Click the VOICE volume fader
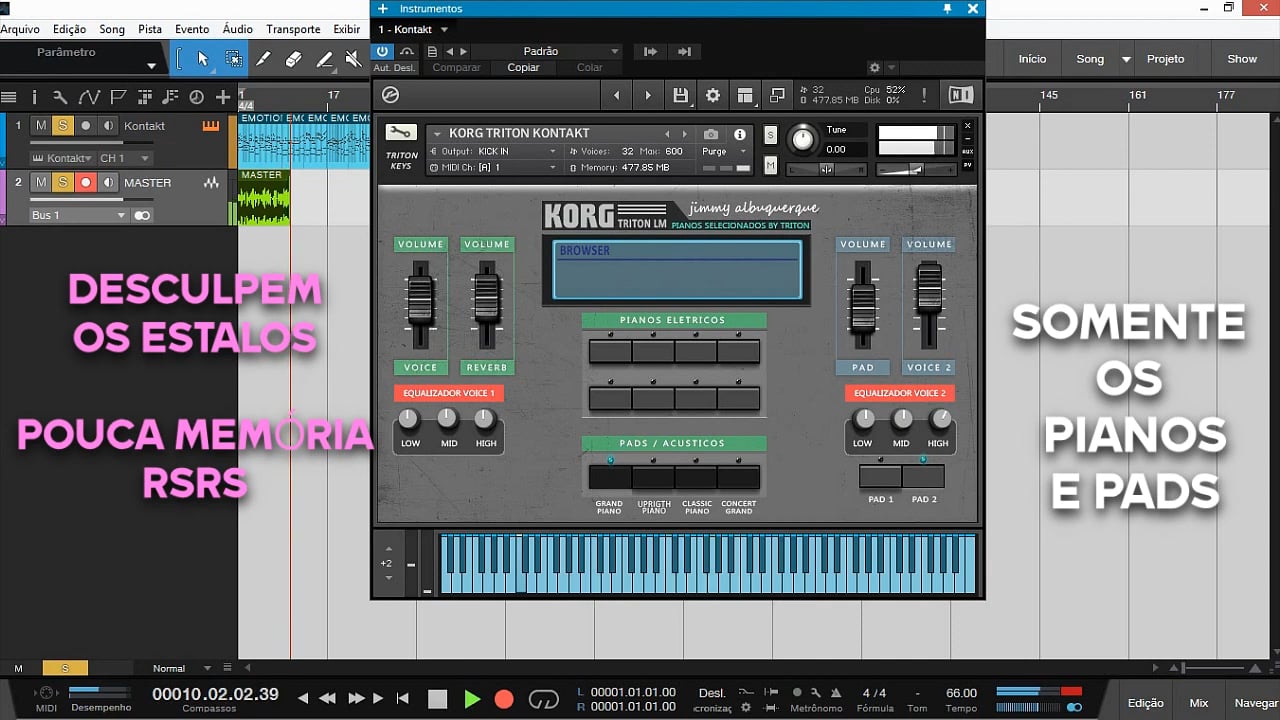Screen dimensions: 1280x720 [420, 299]
